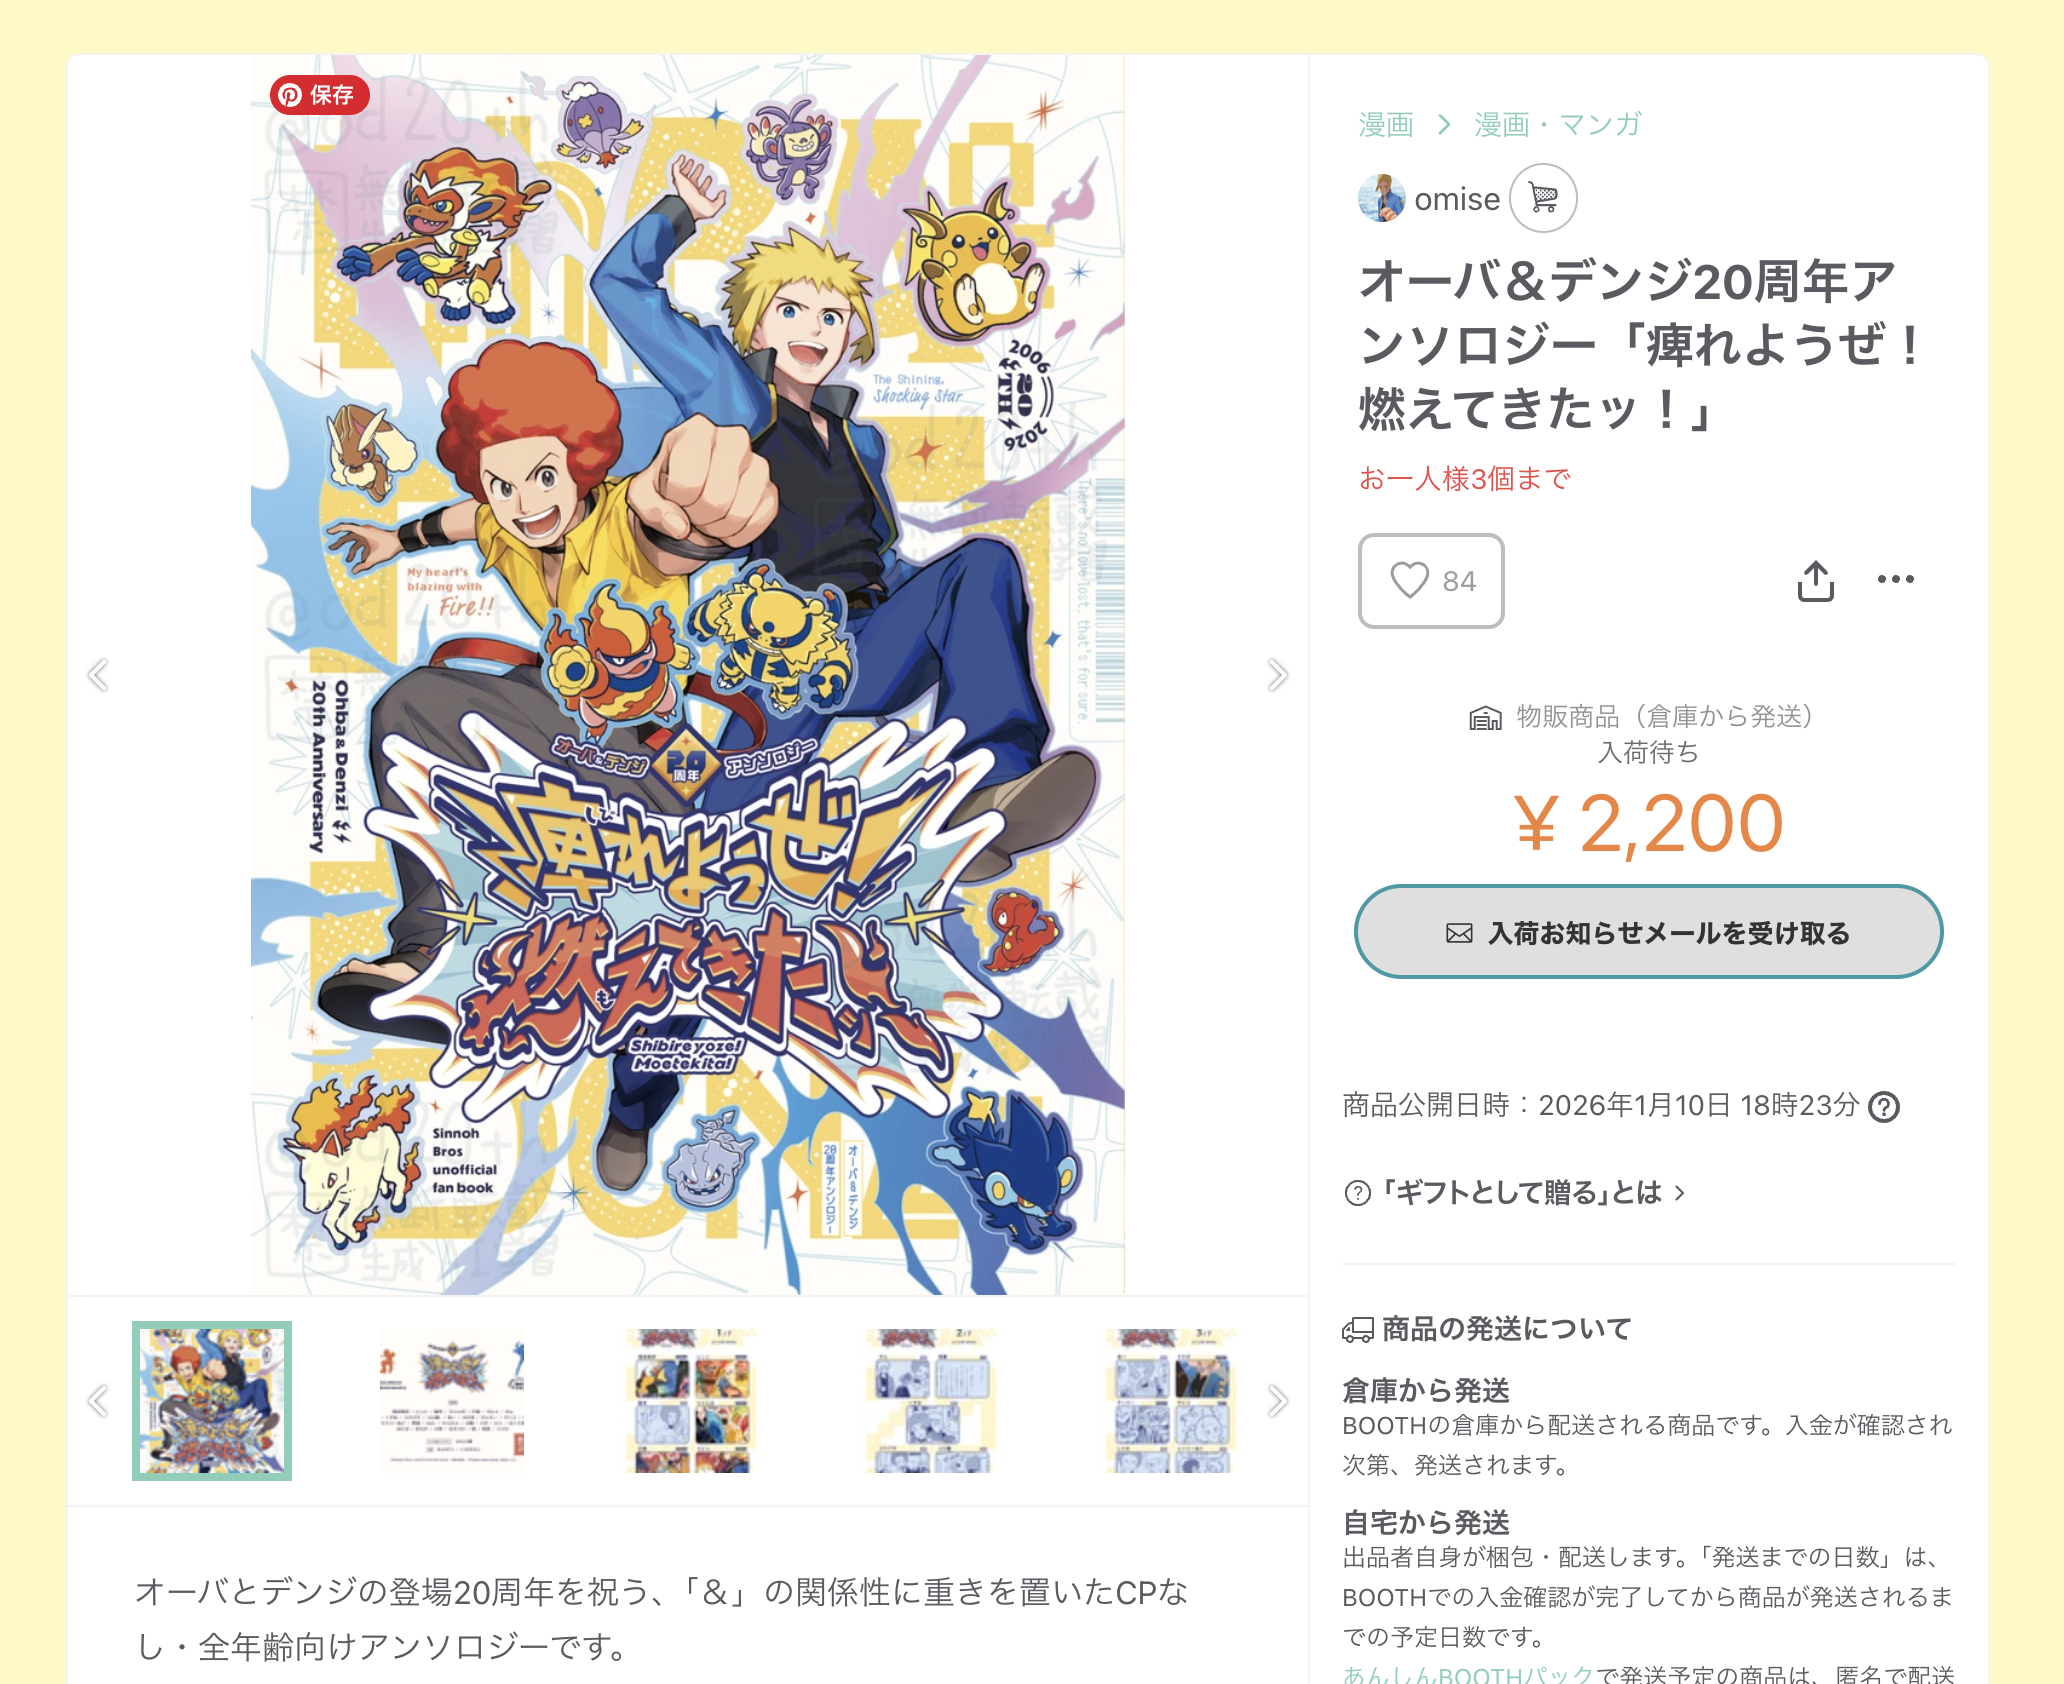Image resolution: width=2064 pixels, height=1684 pixels.
Task: Click the Pinterest 保存 save button
Action: (319, 95)
